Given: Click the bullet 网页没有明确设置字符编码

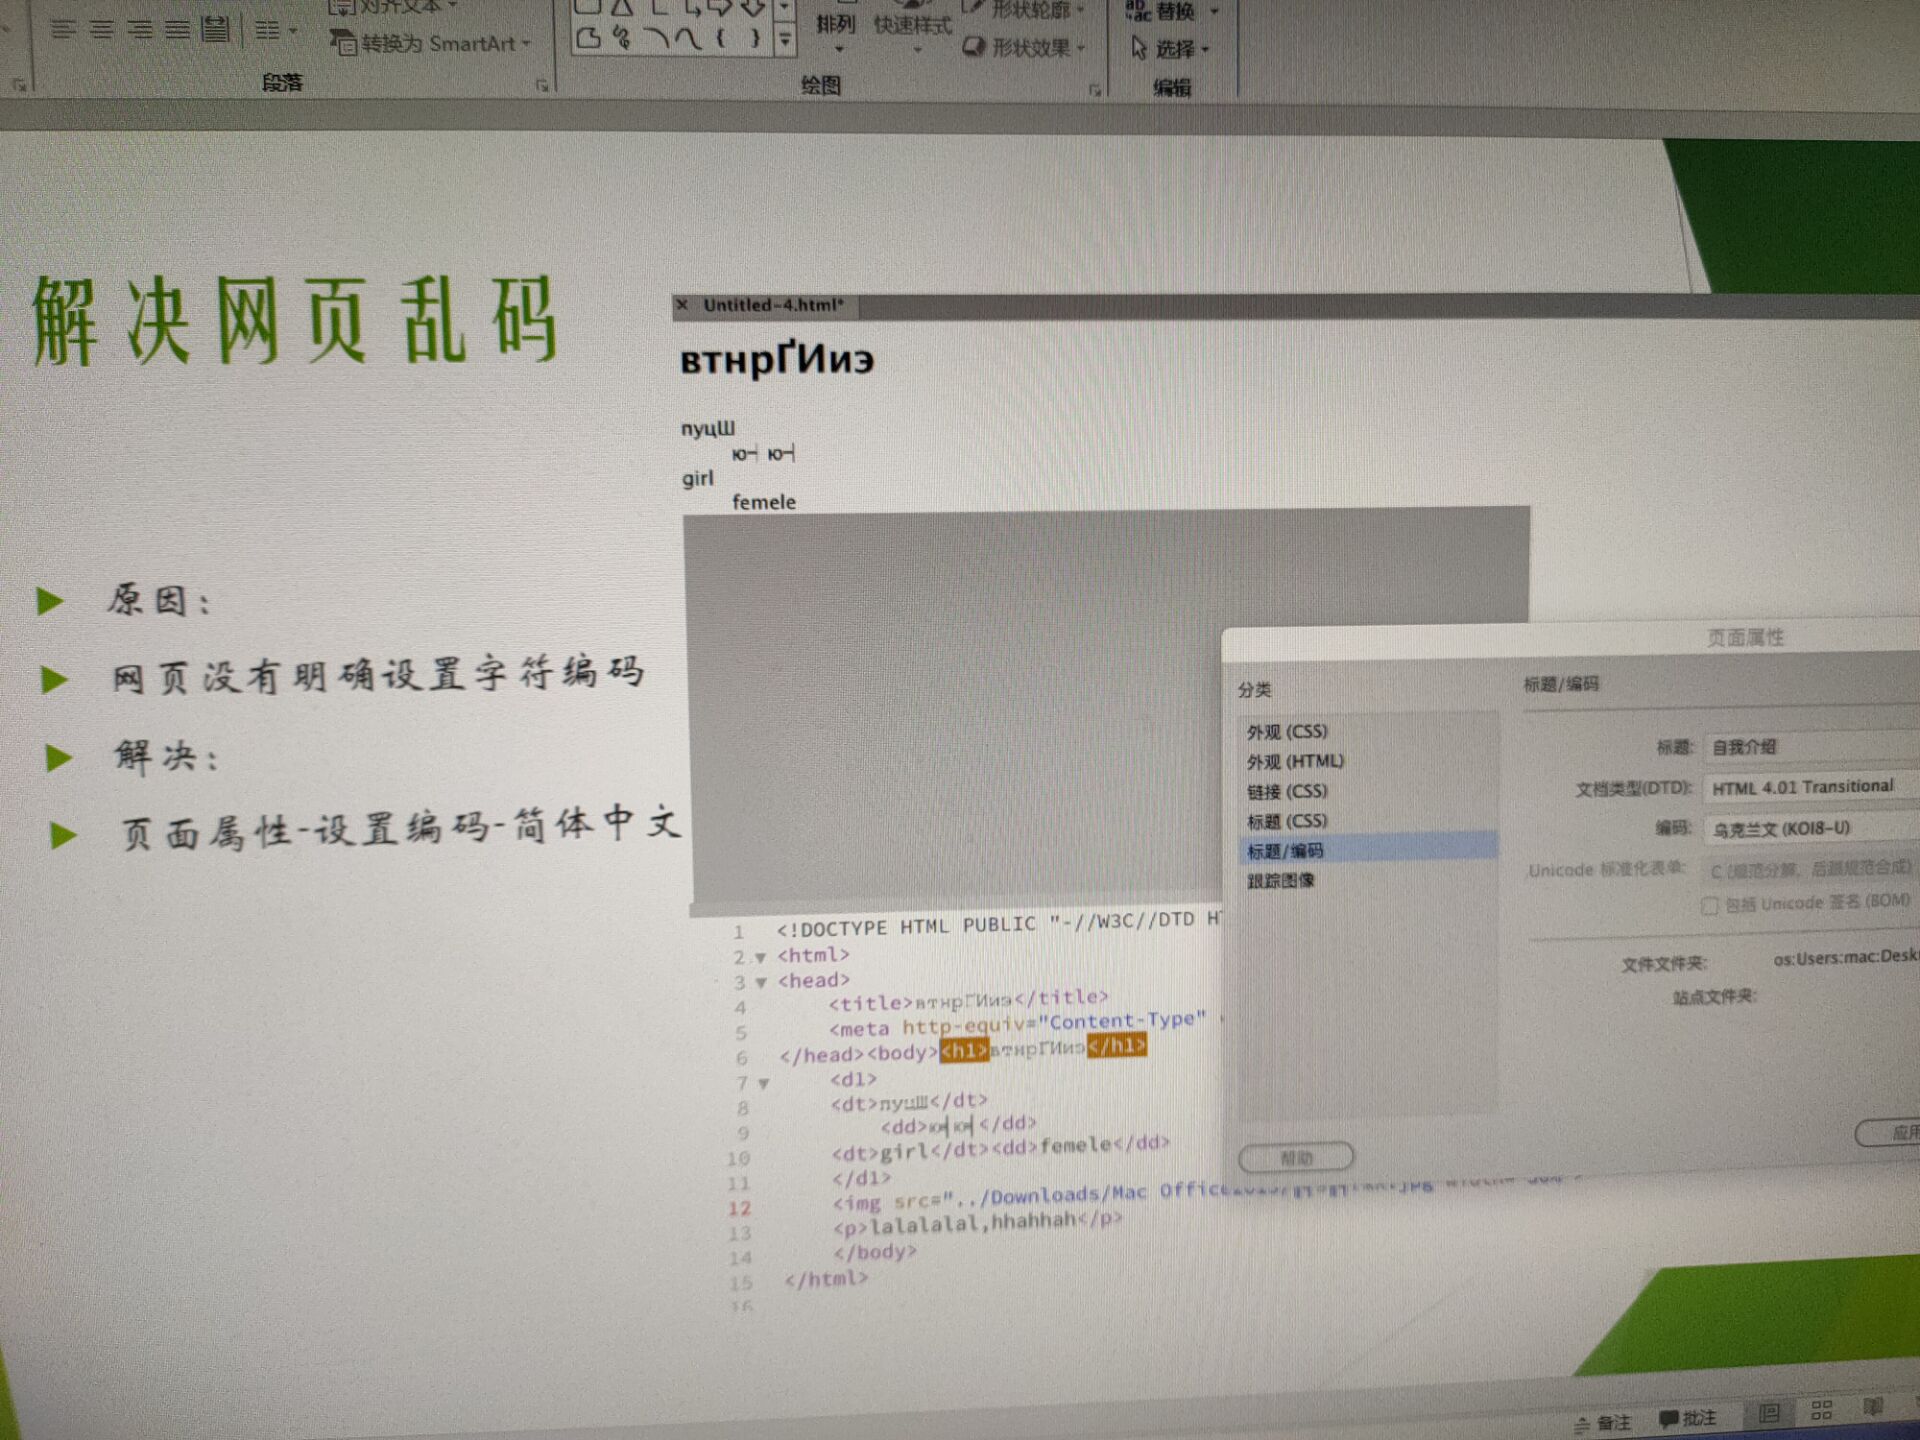Looking at the screenshot, I should pyautogui.click(x=378, y=675).
